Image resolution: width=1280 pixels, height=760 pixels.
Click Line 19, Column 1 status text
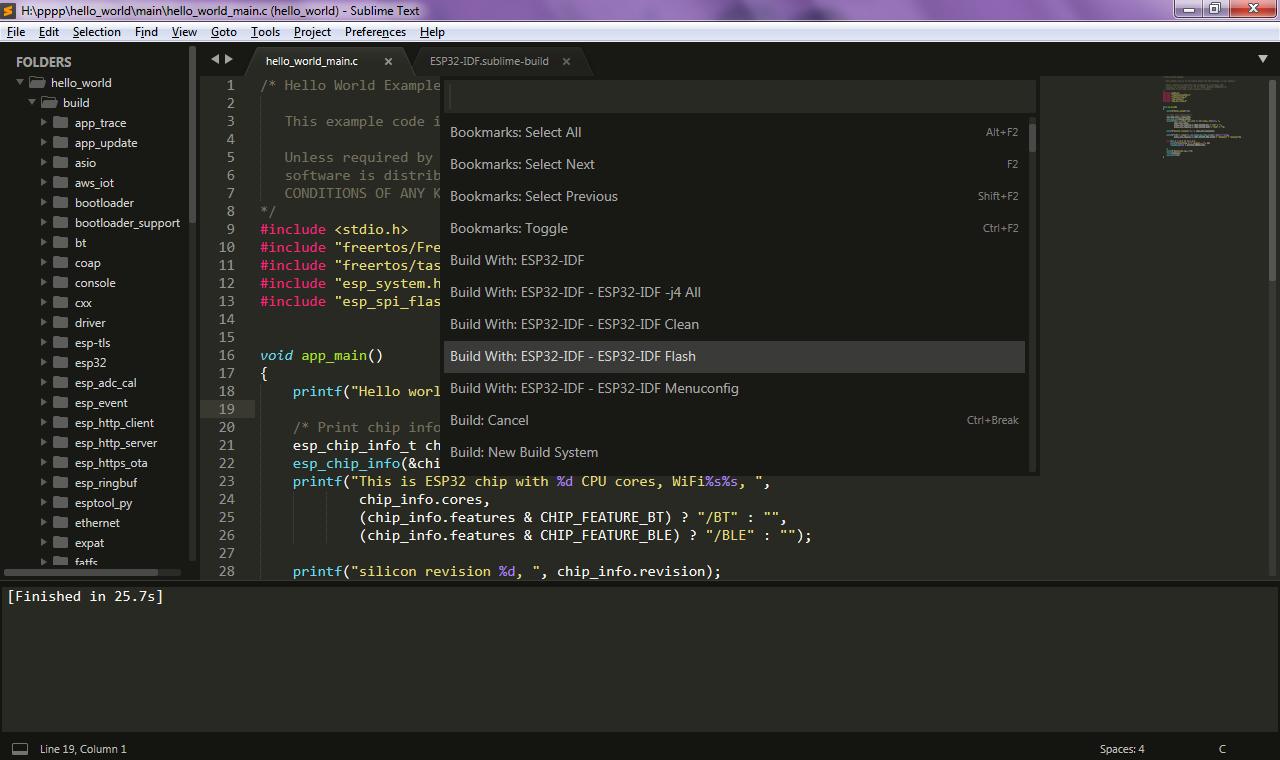pyautogui.click(x=83, y=749)
